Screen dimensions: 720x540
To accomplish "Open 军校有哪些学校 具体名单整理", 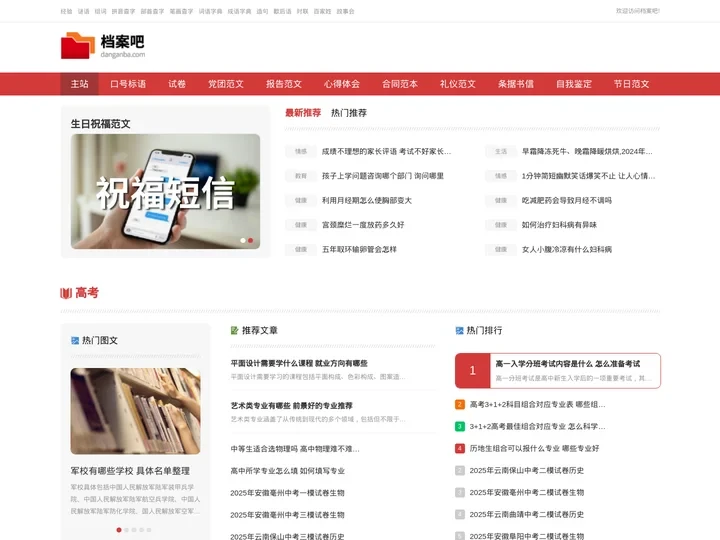I will coord(130,471).
